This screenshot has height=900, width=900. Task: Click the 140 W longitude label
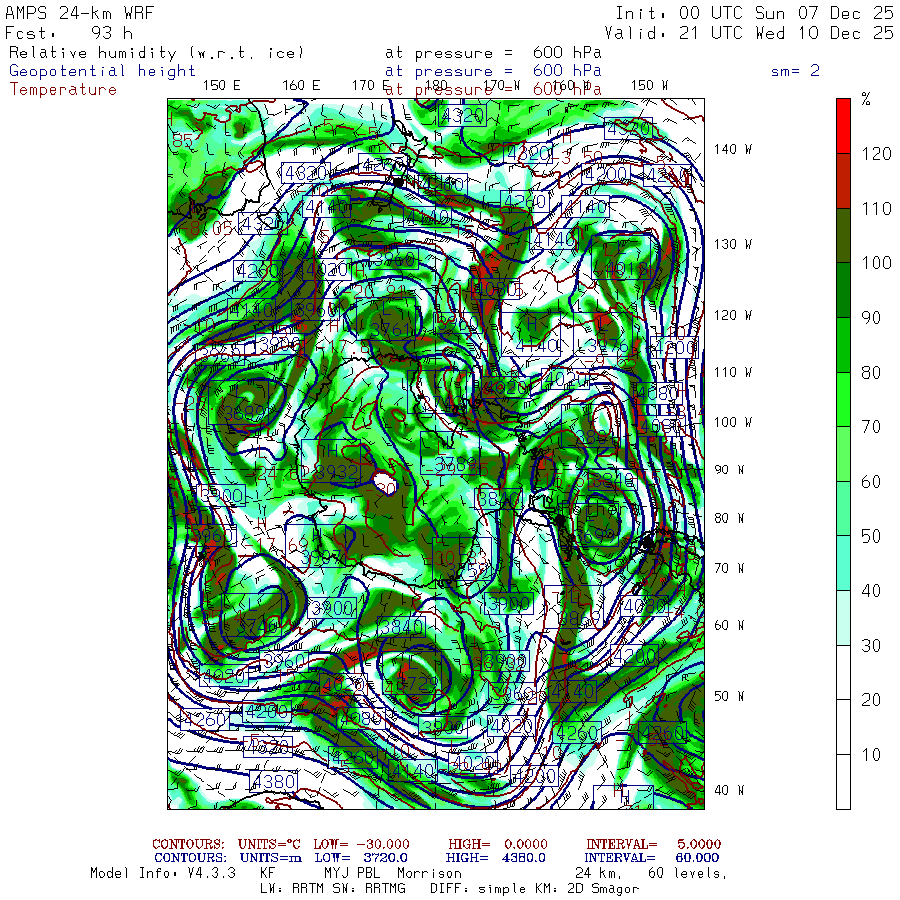[x=733, y=149]
